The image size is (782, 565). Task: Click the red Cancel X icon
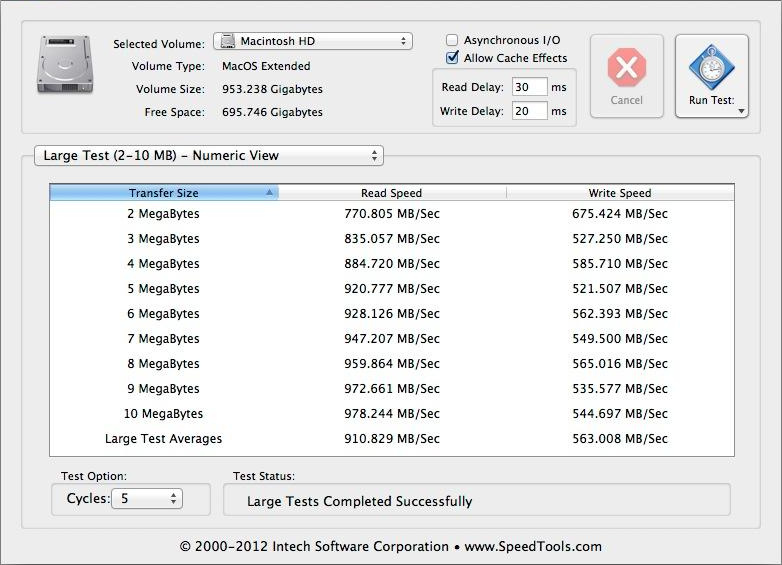pos(627,67)
